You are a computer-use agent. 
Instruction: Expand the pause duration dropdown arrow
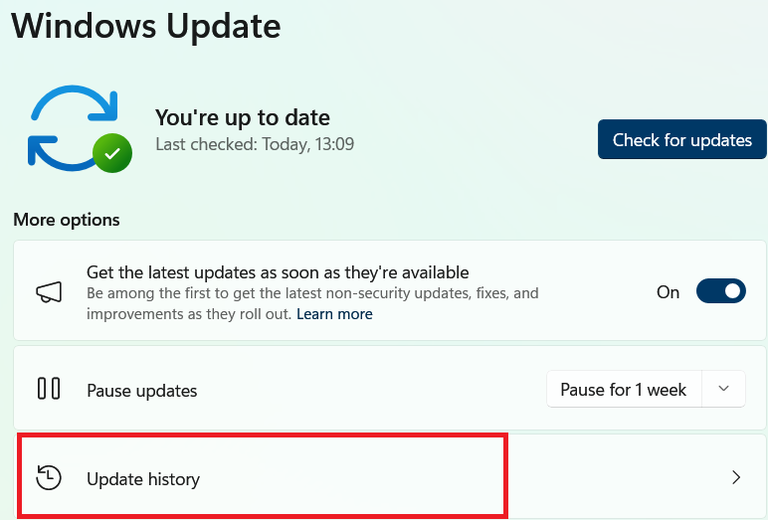click(x=725, y=389)
